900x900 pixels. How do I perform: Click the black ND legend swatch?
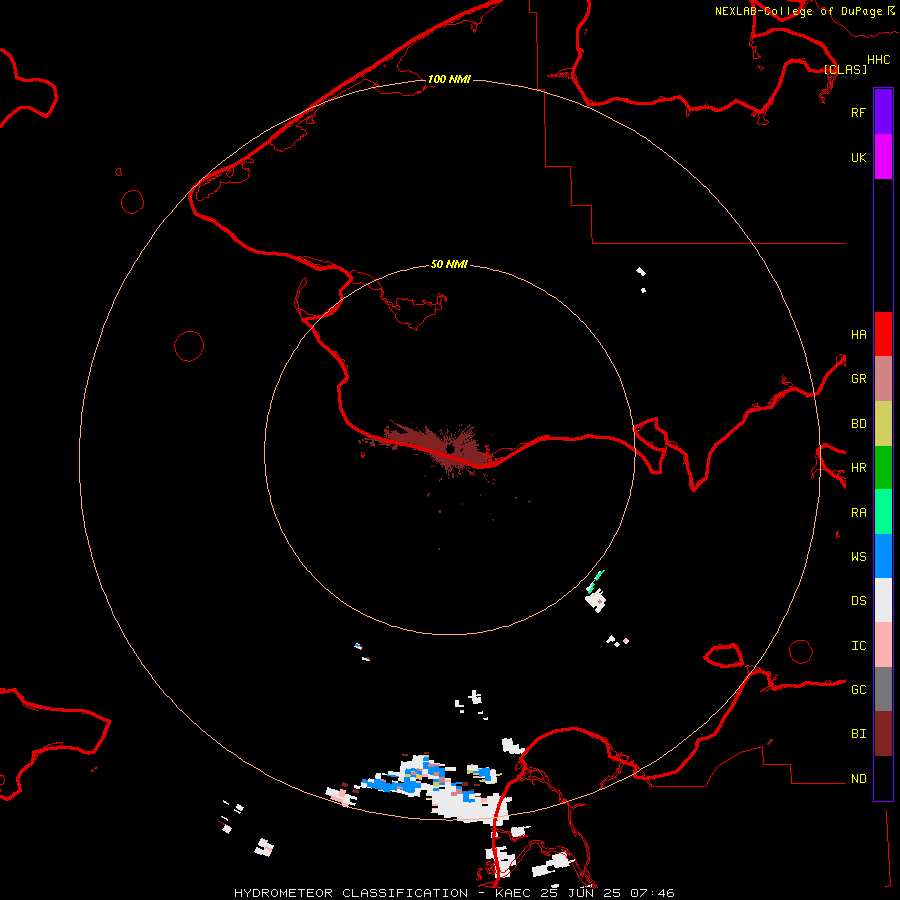(883, 778)
